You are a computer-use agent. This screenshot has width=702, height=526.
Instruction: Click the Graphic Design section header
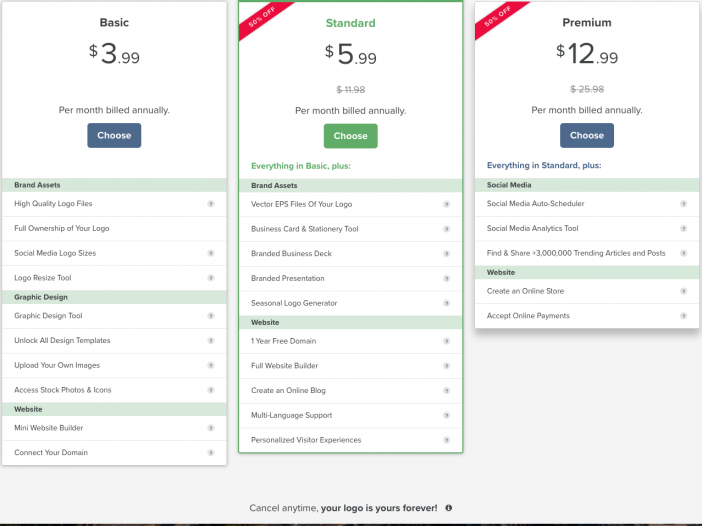pos(114,297)
